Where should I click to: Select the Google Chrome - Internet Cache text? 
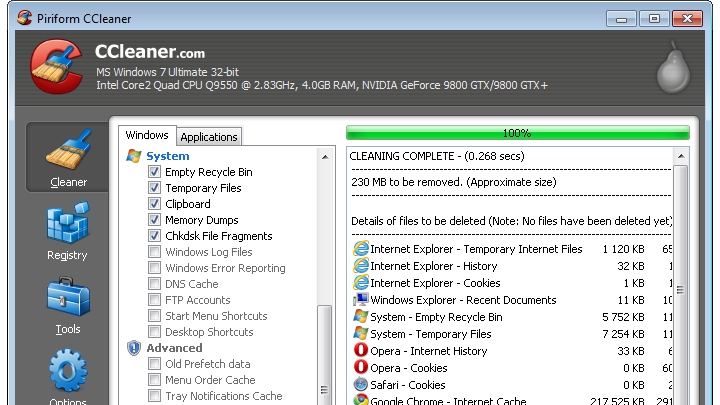448,400
